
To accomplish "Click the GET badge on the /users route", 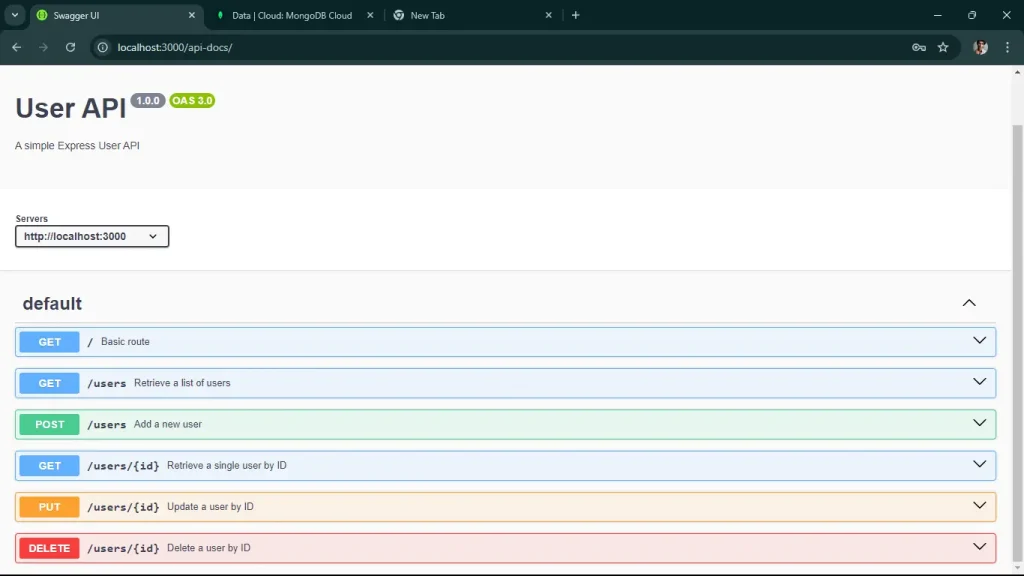I will 48,382.
